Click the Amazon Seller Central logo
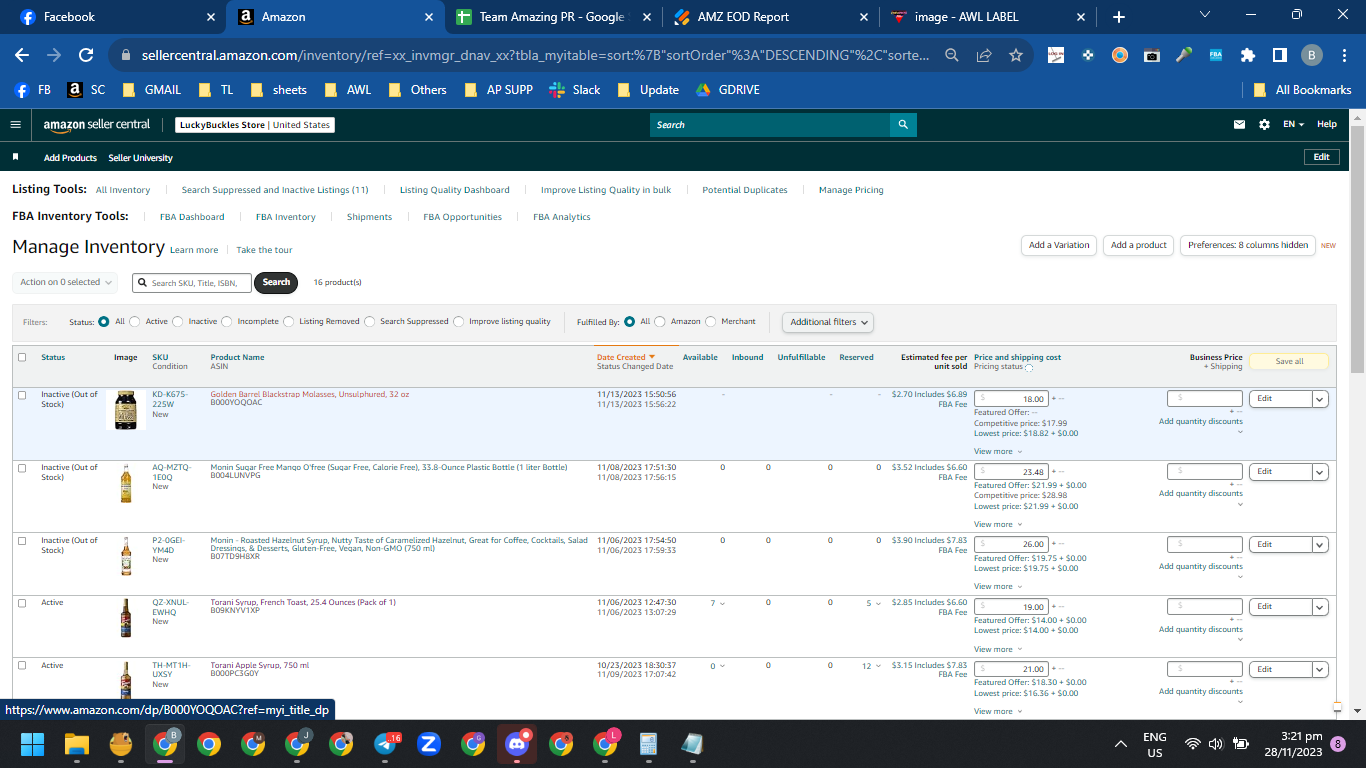 (97, 125)
